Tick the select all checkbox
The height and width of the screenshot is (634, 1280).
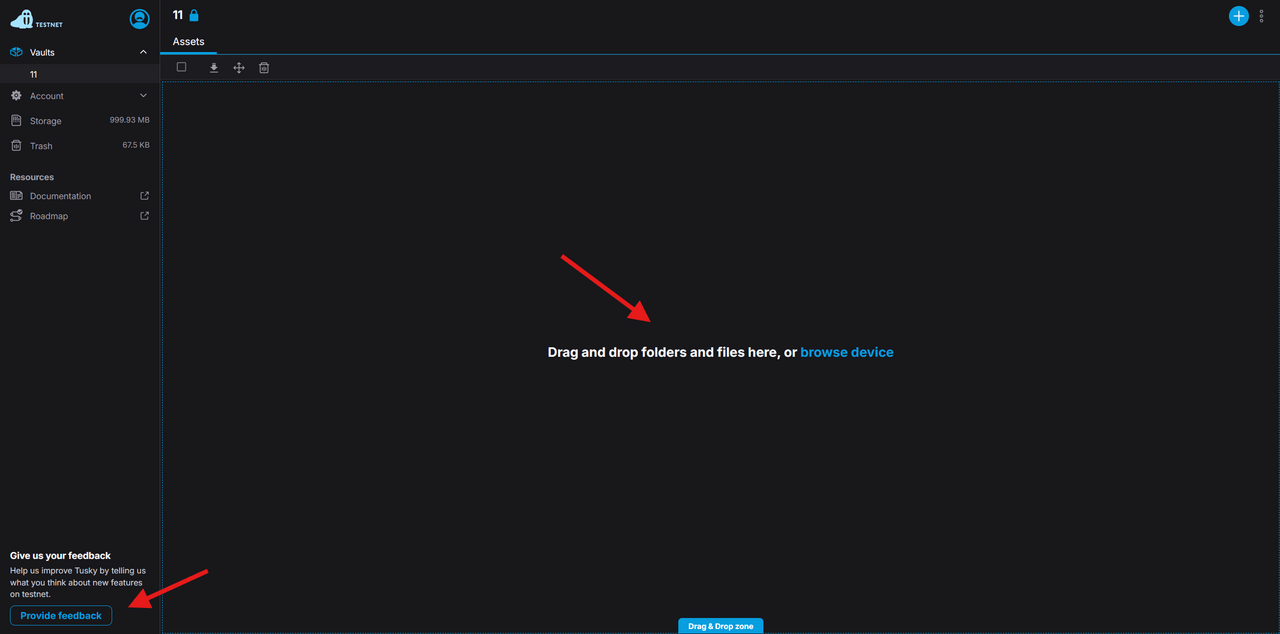(181, 67)
